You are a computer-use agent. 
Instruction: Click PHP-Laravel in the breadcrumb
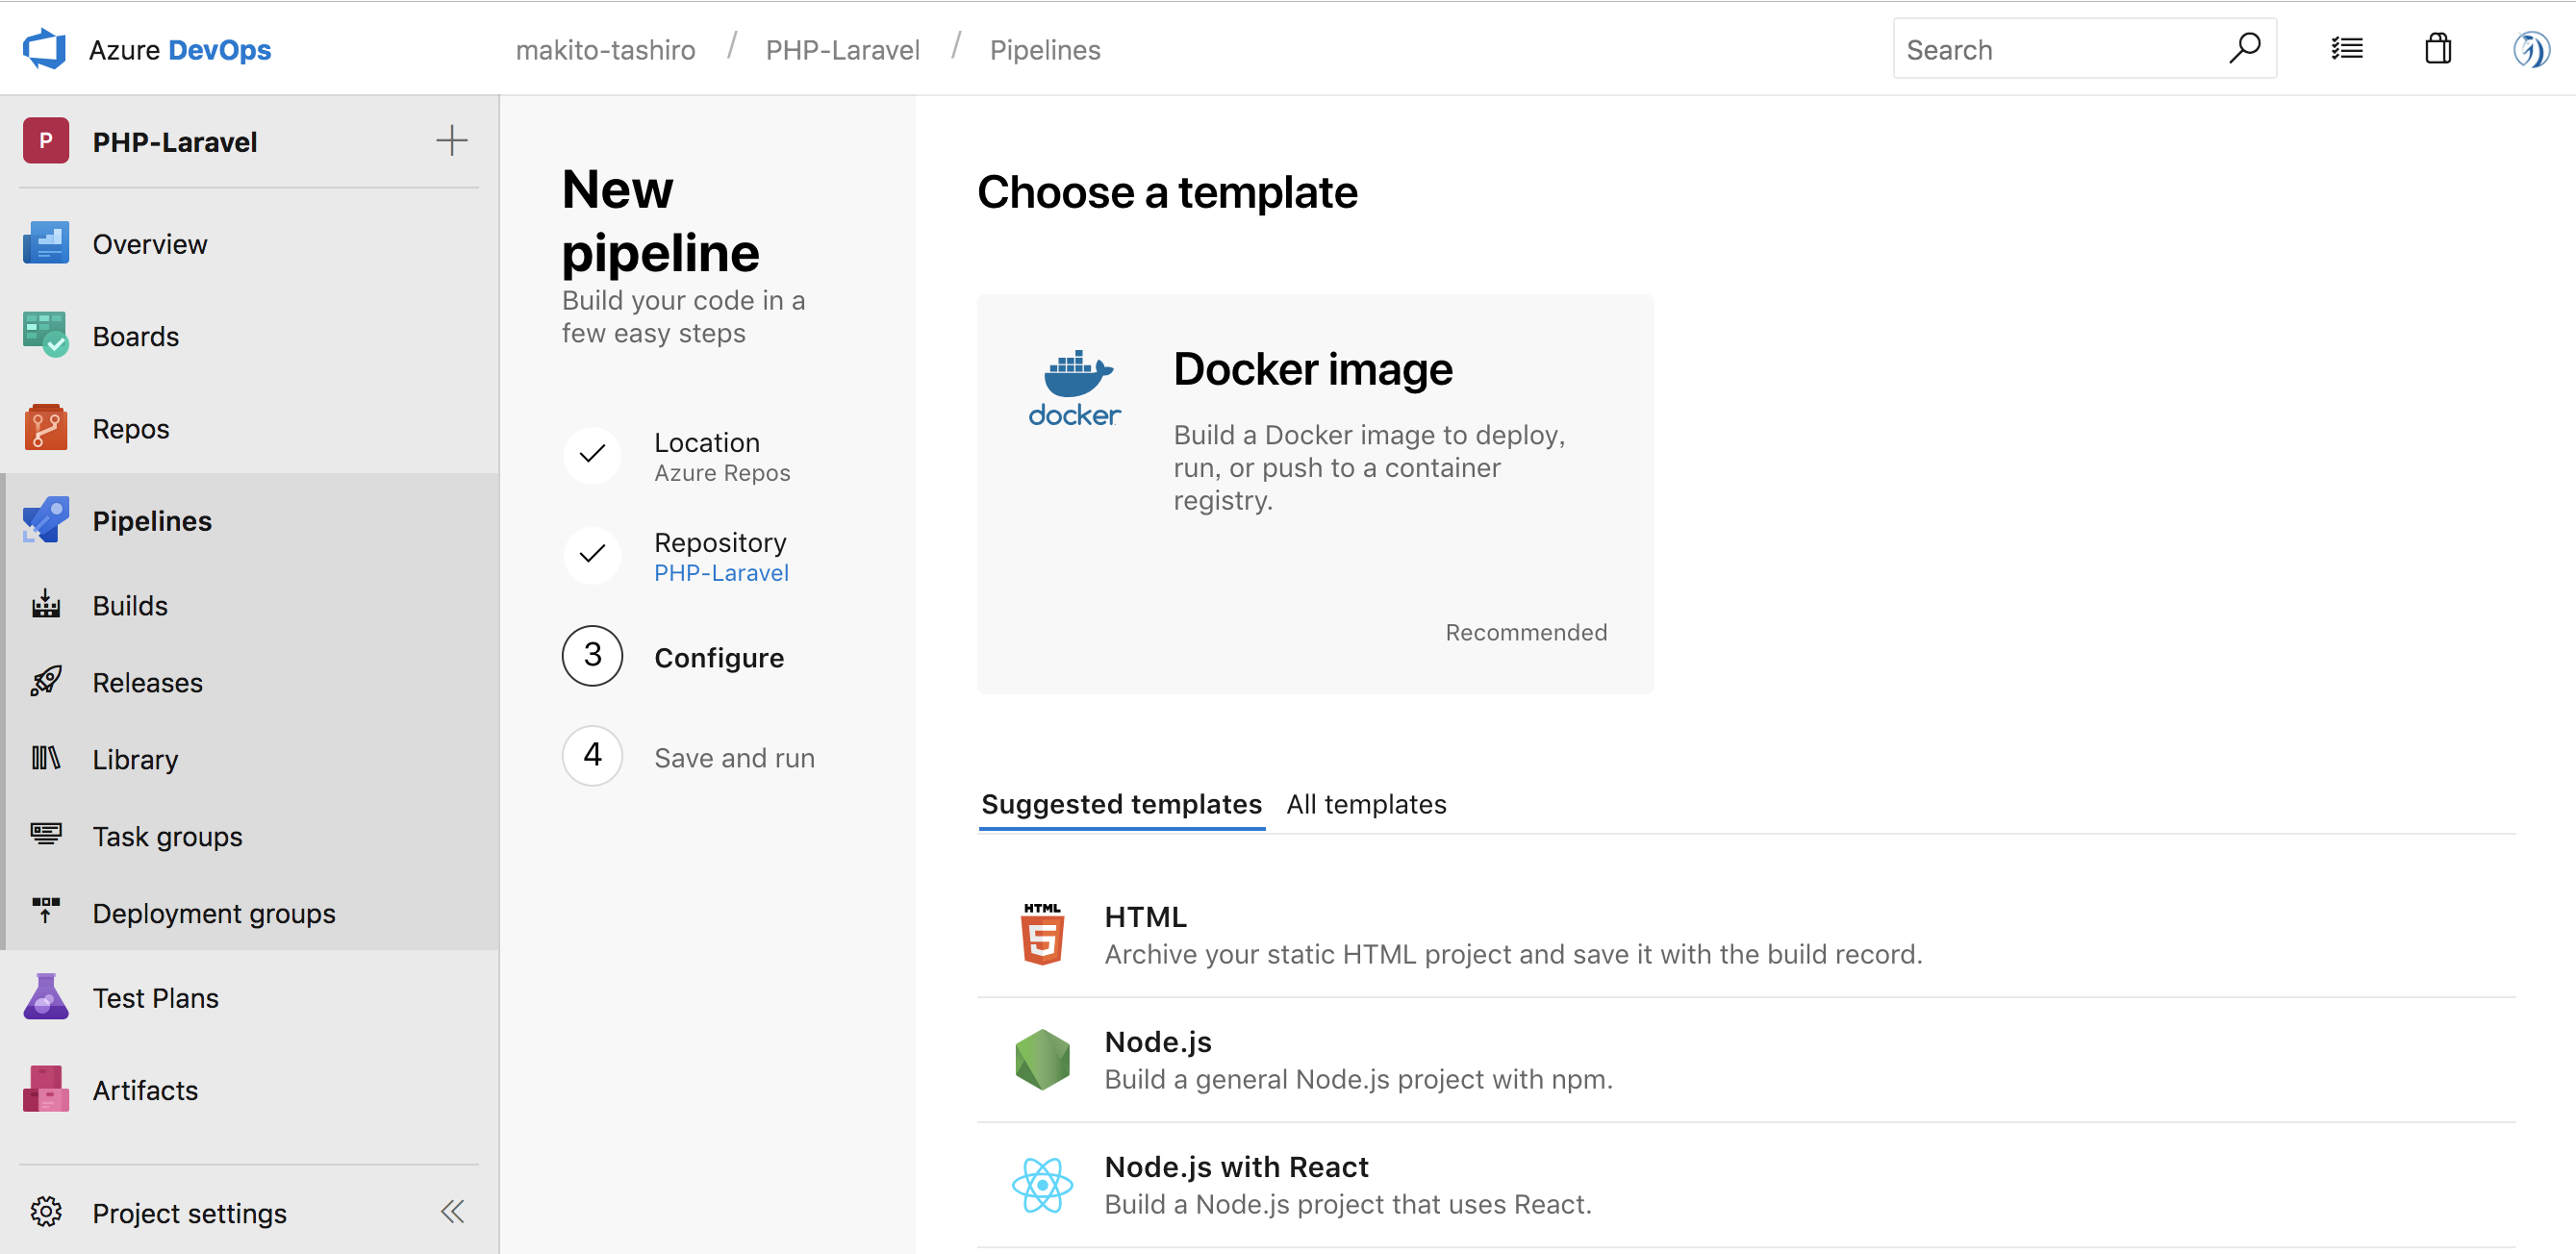(842, 50)
